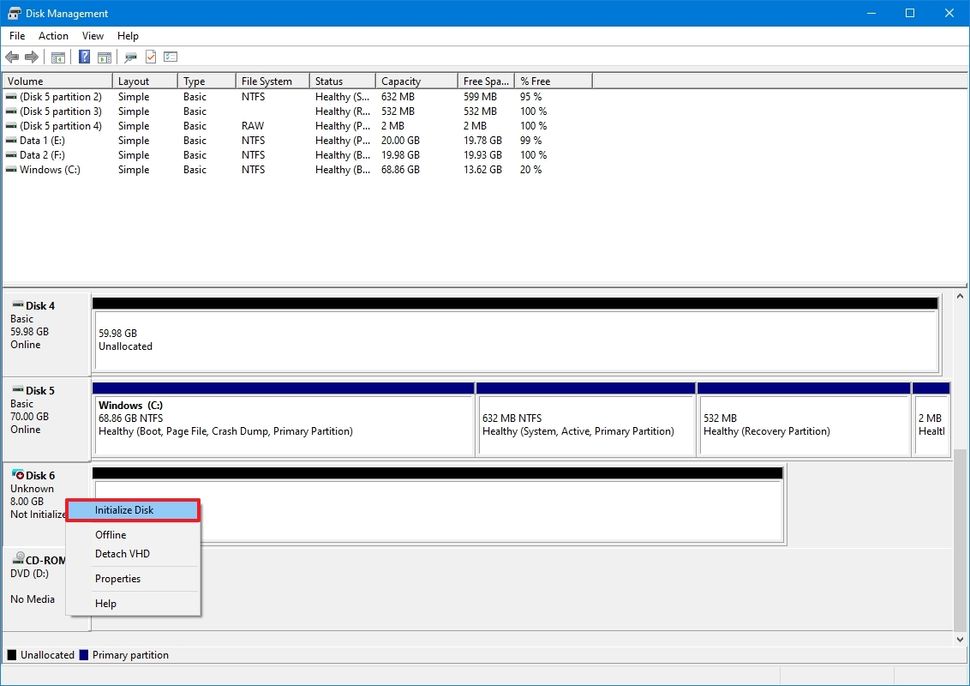
Task: Click the Show/Hide Console Tree toolbar icon
Action: [58, 57]
